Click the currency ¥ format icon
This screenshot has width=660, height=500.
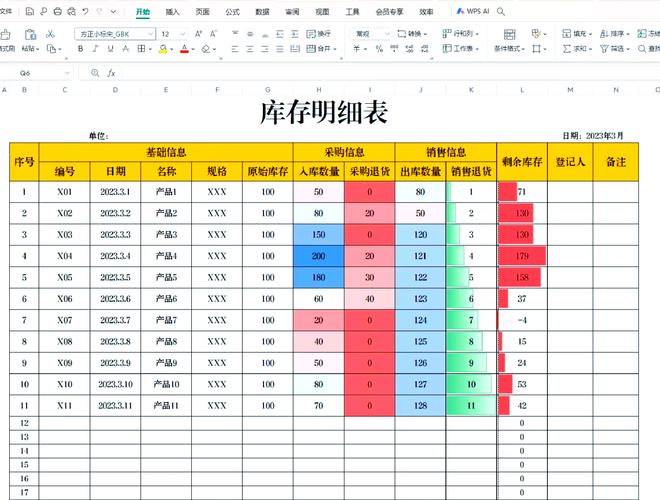click(x=357, y=49)
